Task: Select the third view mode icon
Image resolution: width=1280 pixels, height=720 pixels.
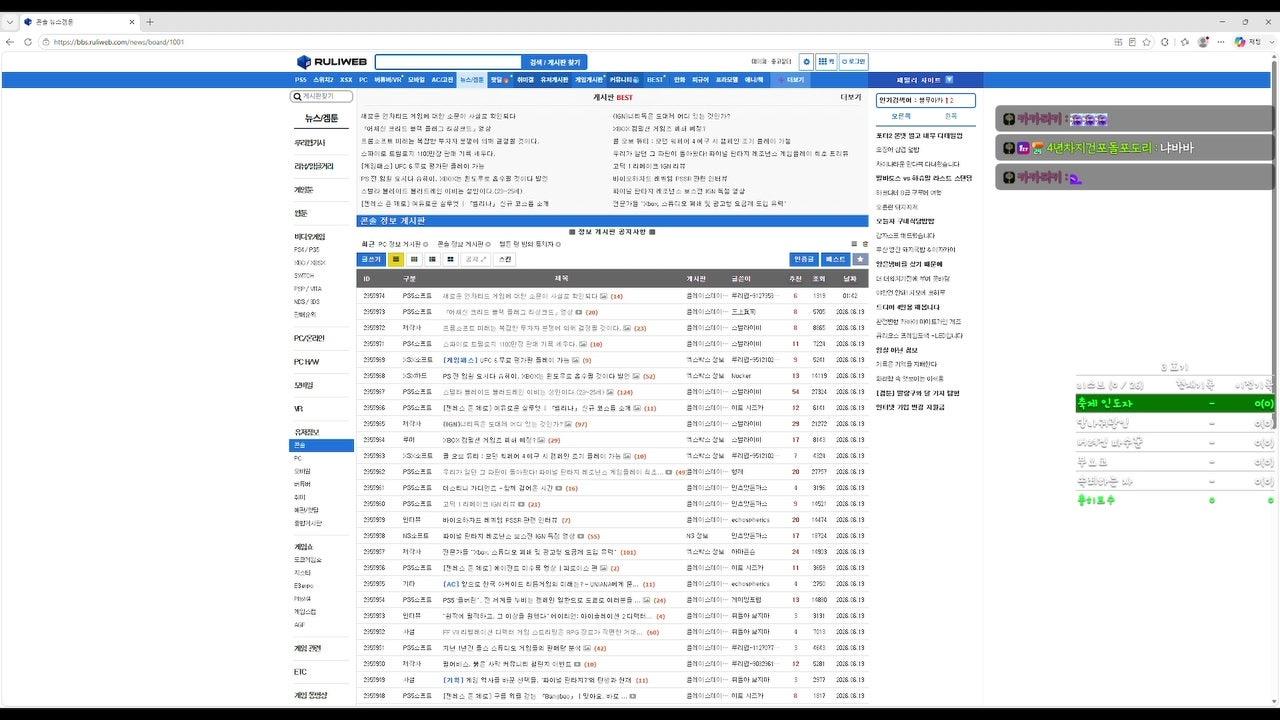Action: (433, 259)
